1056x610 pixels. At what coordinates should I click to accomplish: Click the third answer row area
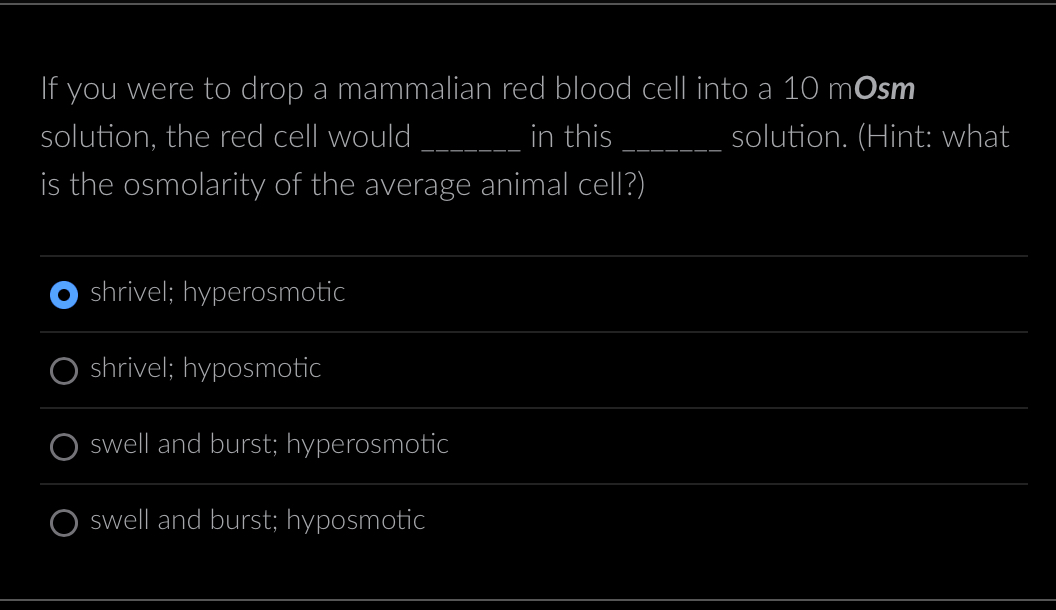point(500,446)
